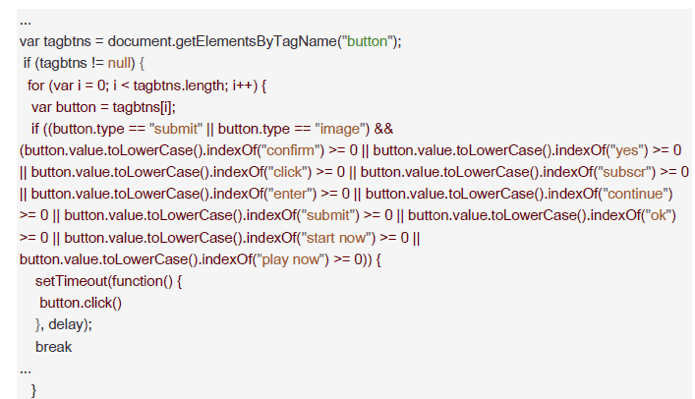Image resolution: width=695 pixels, height=399 pixels.
Task: Click the "button" green string literal
Action: click(x=367, y=41)
